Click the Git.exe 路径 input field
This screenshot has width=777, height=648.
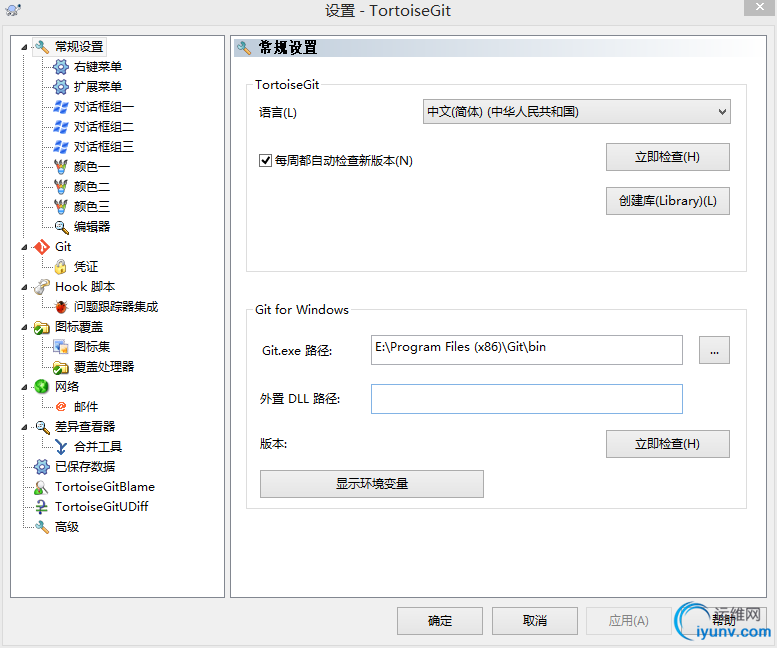point(527,350)
